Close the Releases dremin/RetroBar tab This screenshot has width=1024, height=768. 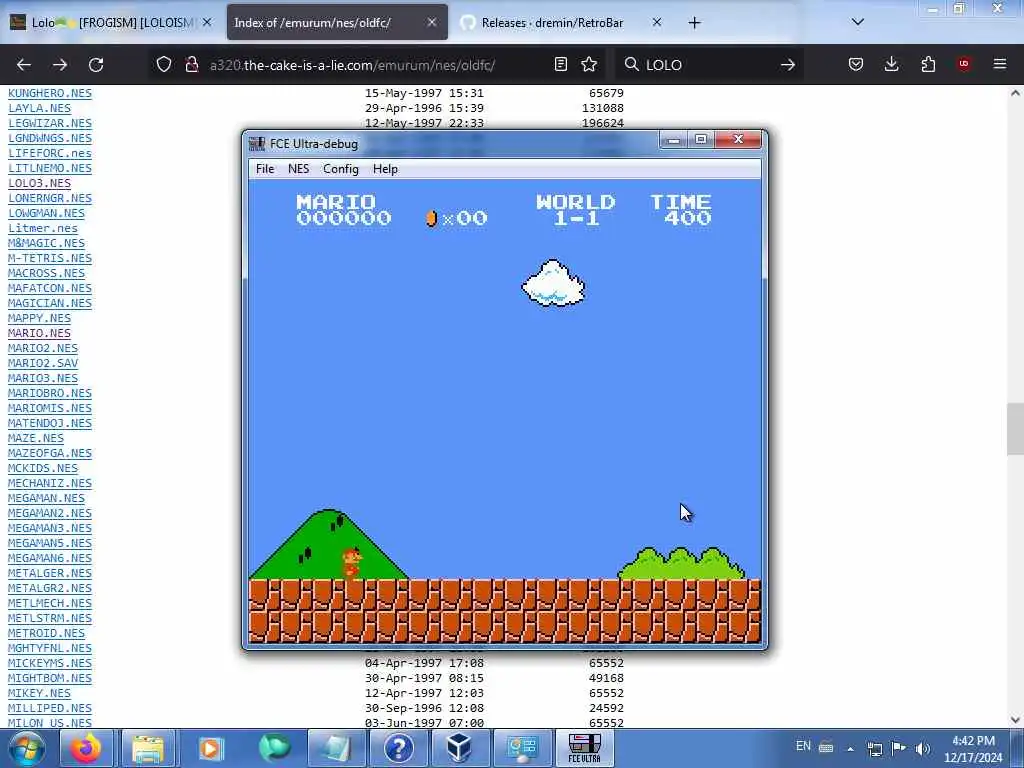point(657,22)
